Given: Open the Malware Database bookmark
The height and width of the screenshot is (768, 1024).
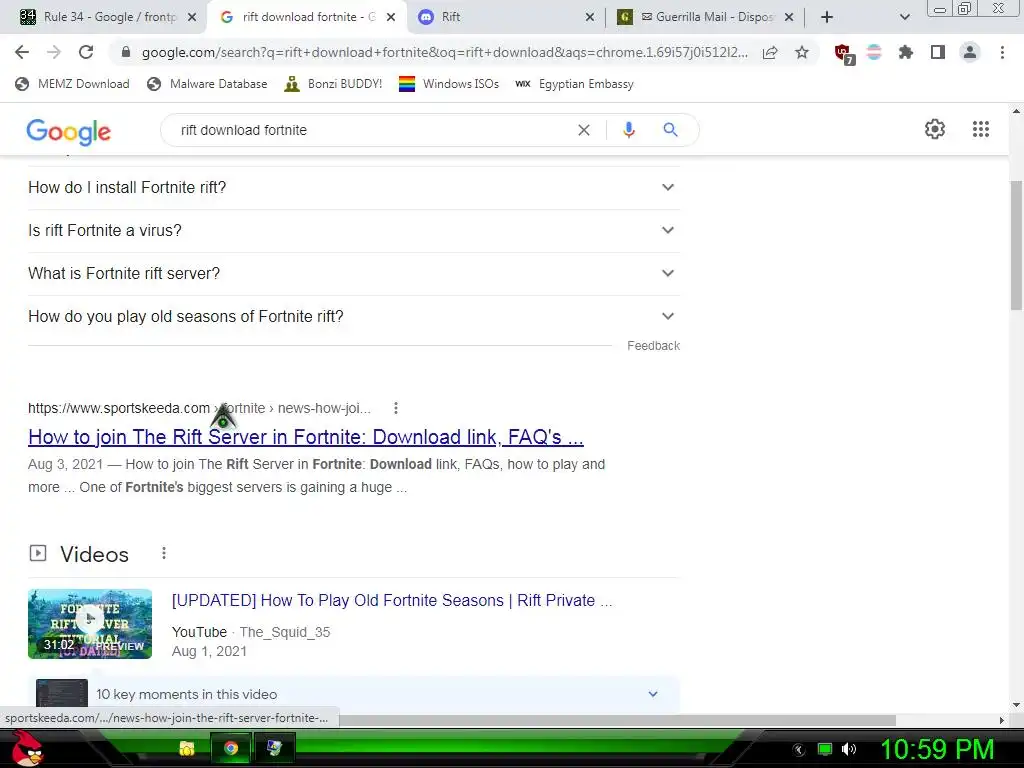Looking at the screenshot, I should tap(208, 84).
